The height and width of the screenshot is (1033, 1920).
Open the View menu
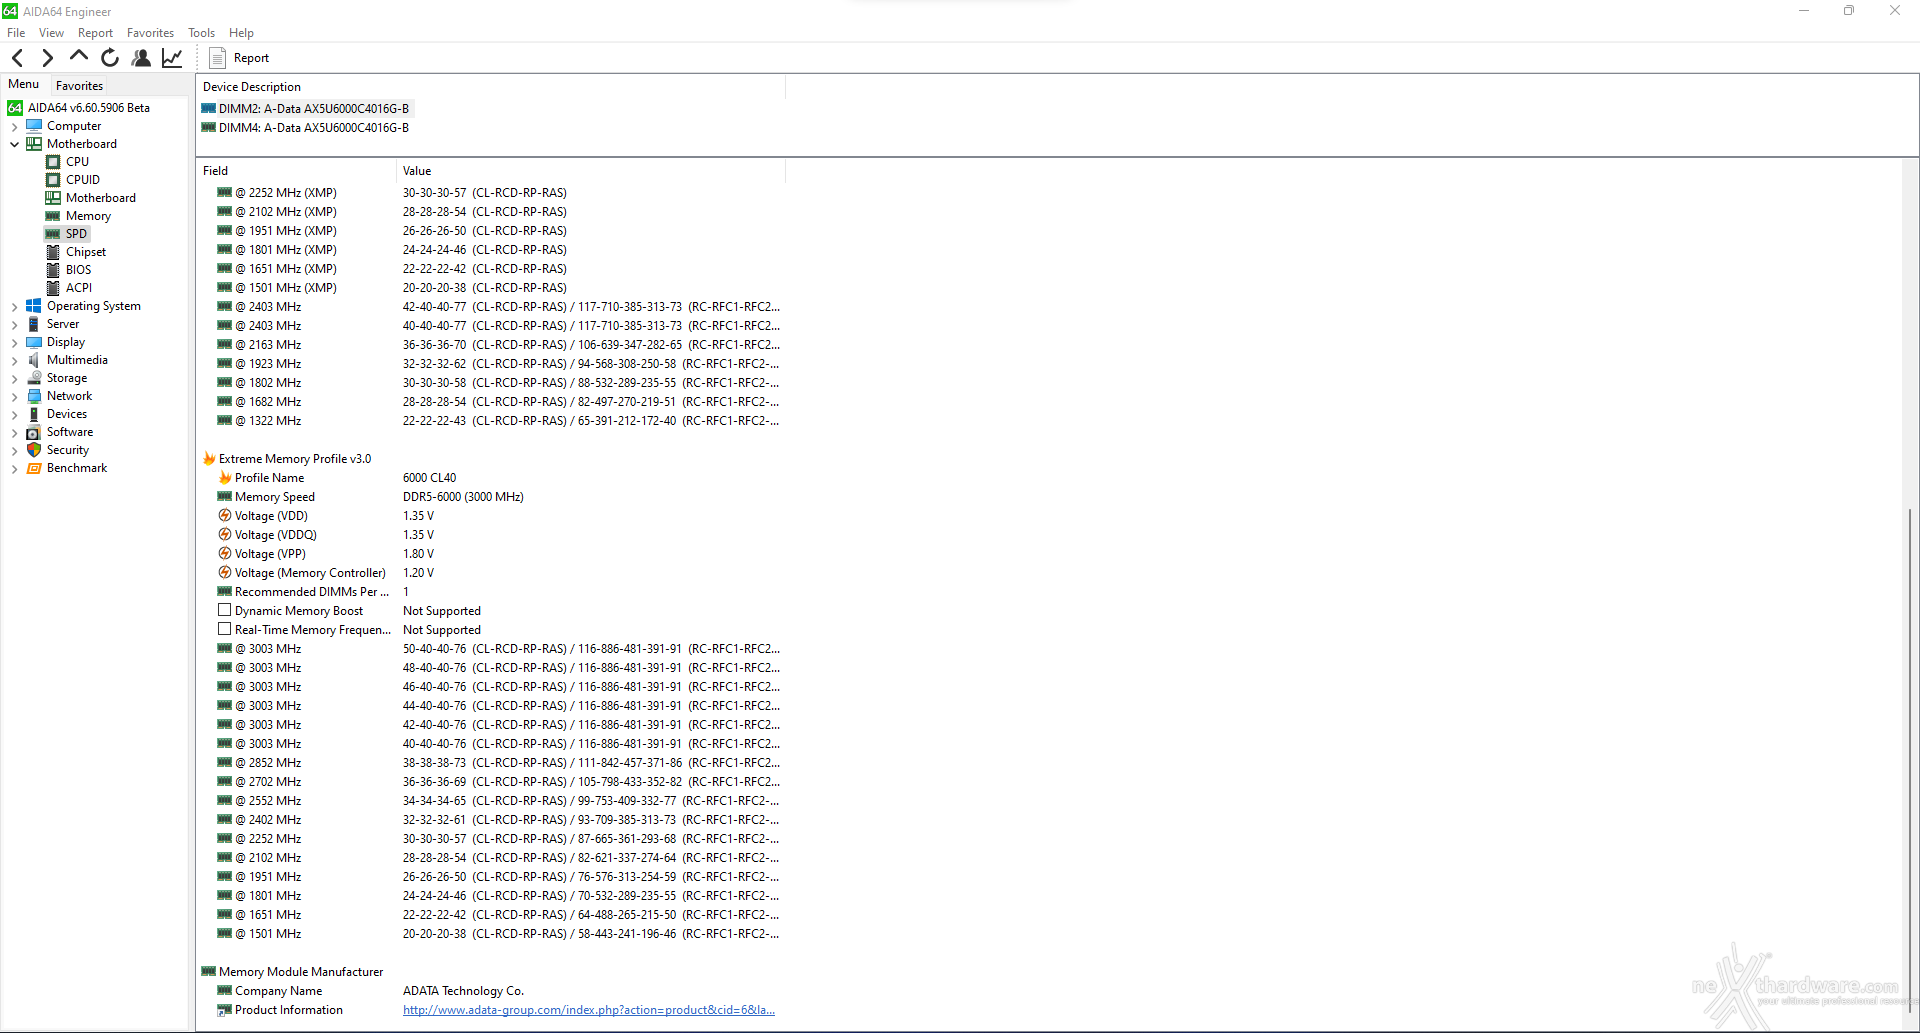pos(51,33)
